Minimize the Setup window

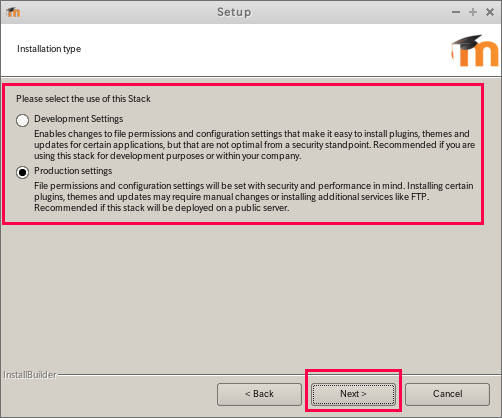coord(456,12)
